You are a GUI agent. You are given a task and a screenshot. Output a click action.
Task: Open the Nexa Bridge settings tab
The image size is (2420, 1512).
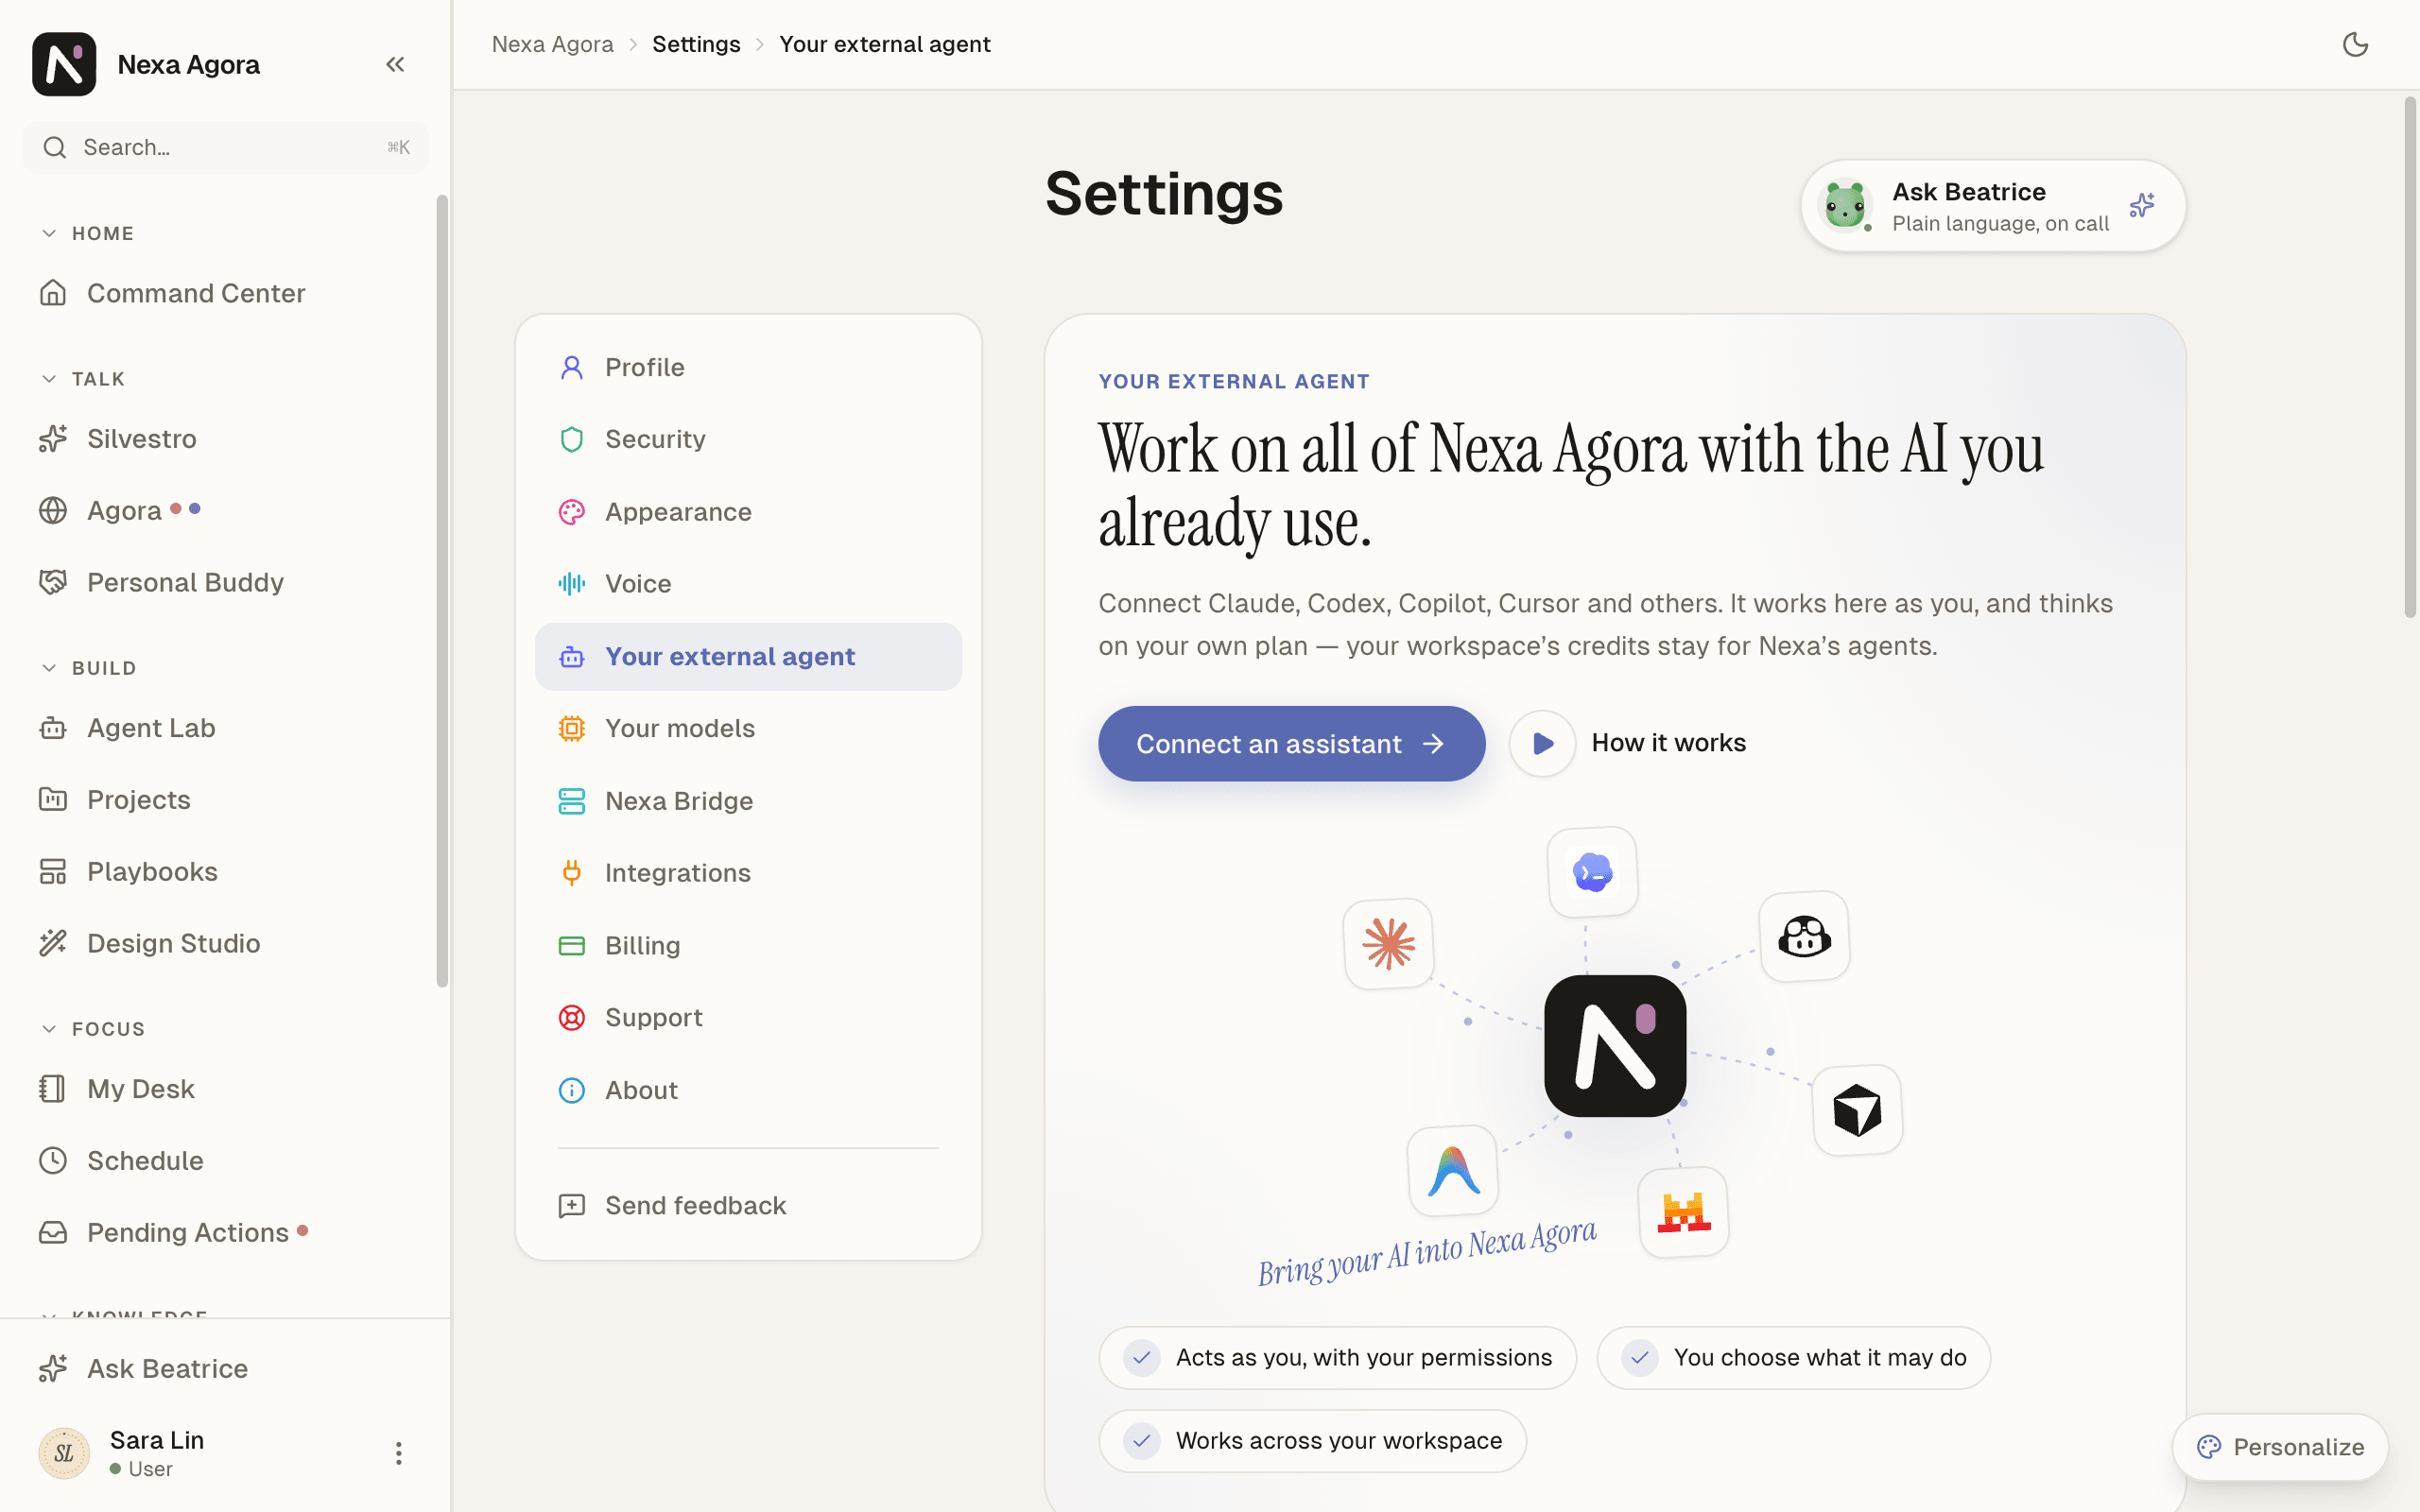[x=748, y=801]
